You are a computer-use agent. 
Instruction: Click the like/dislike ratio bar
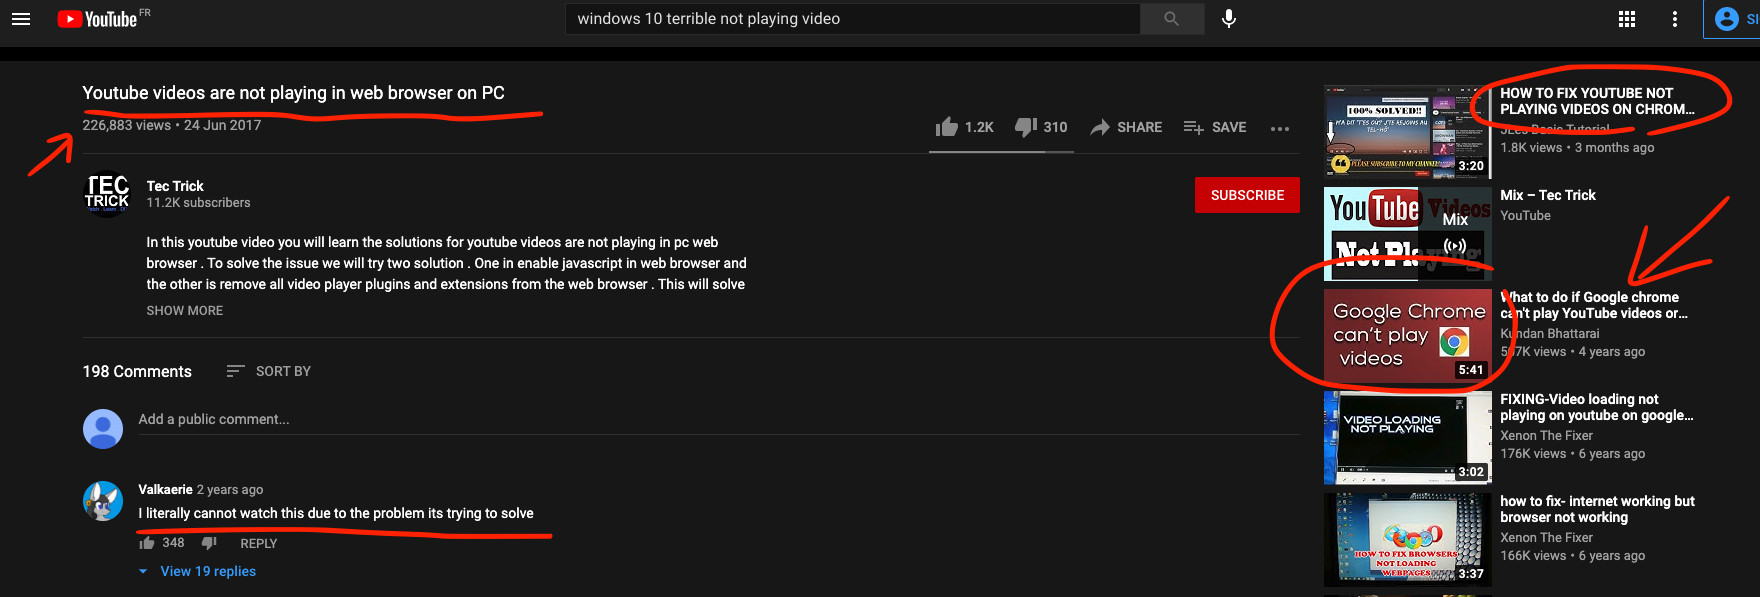(x=1001, y=152)
